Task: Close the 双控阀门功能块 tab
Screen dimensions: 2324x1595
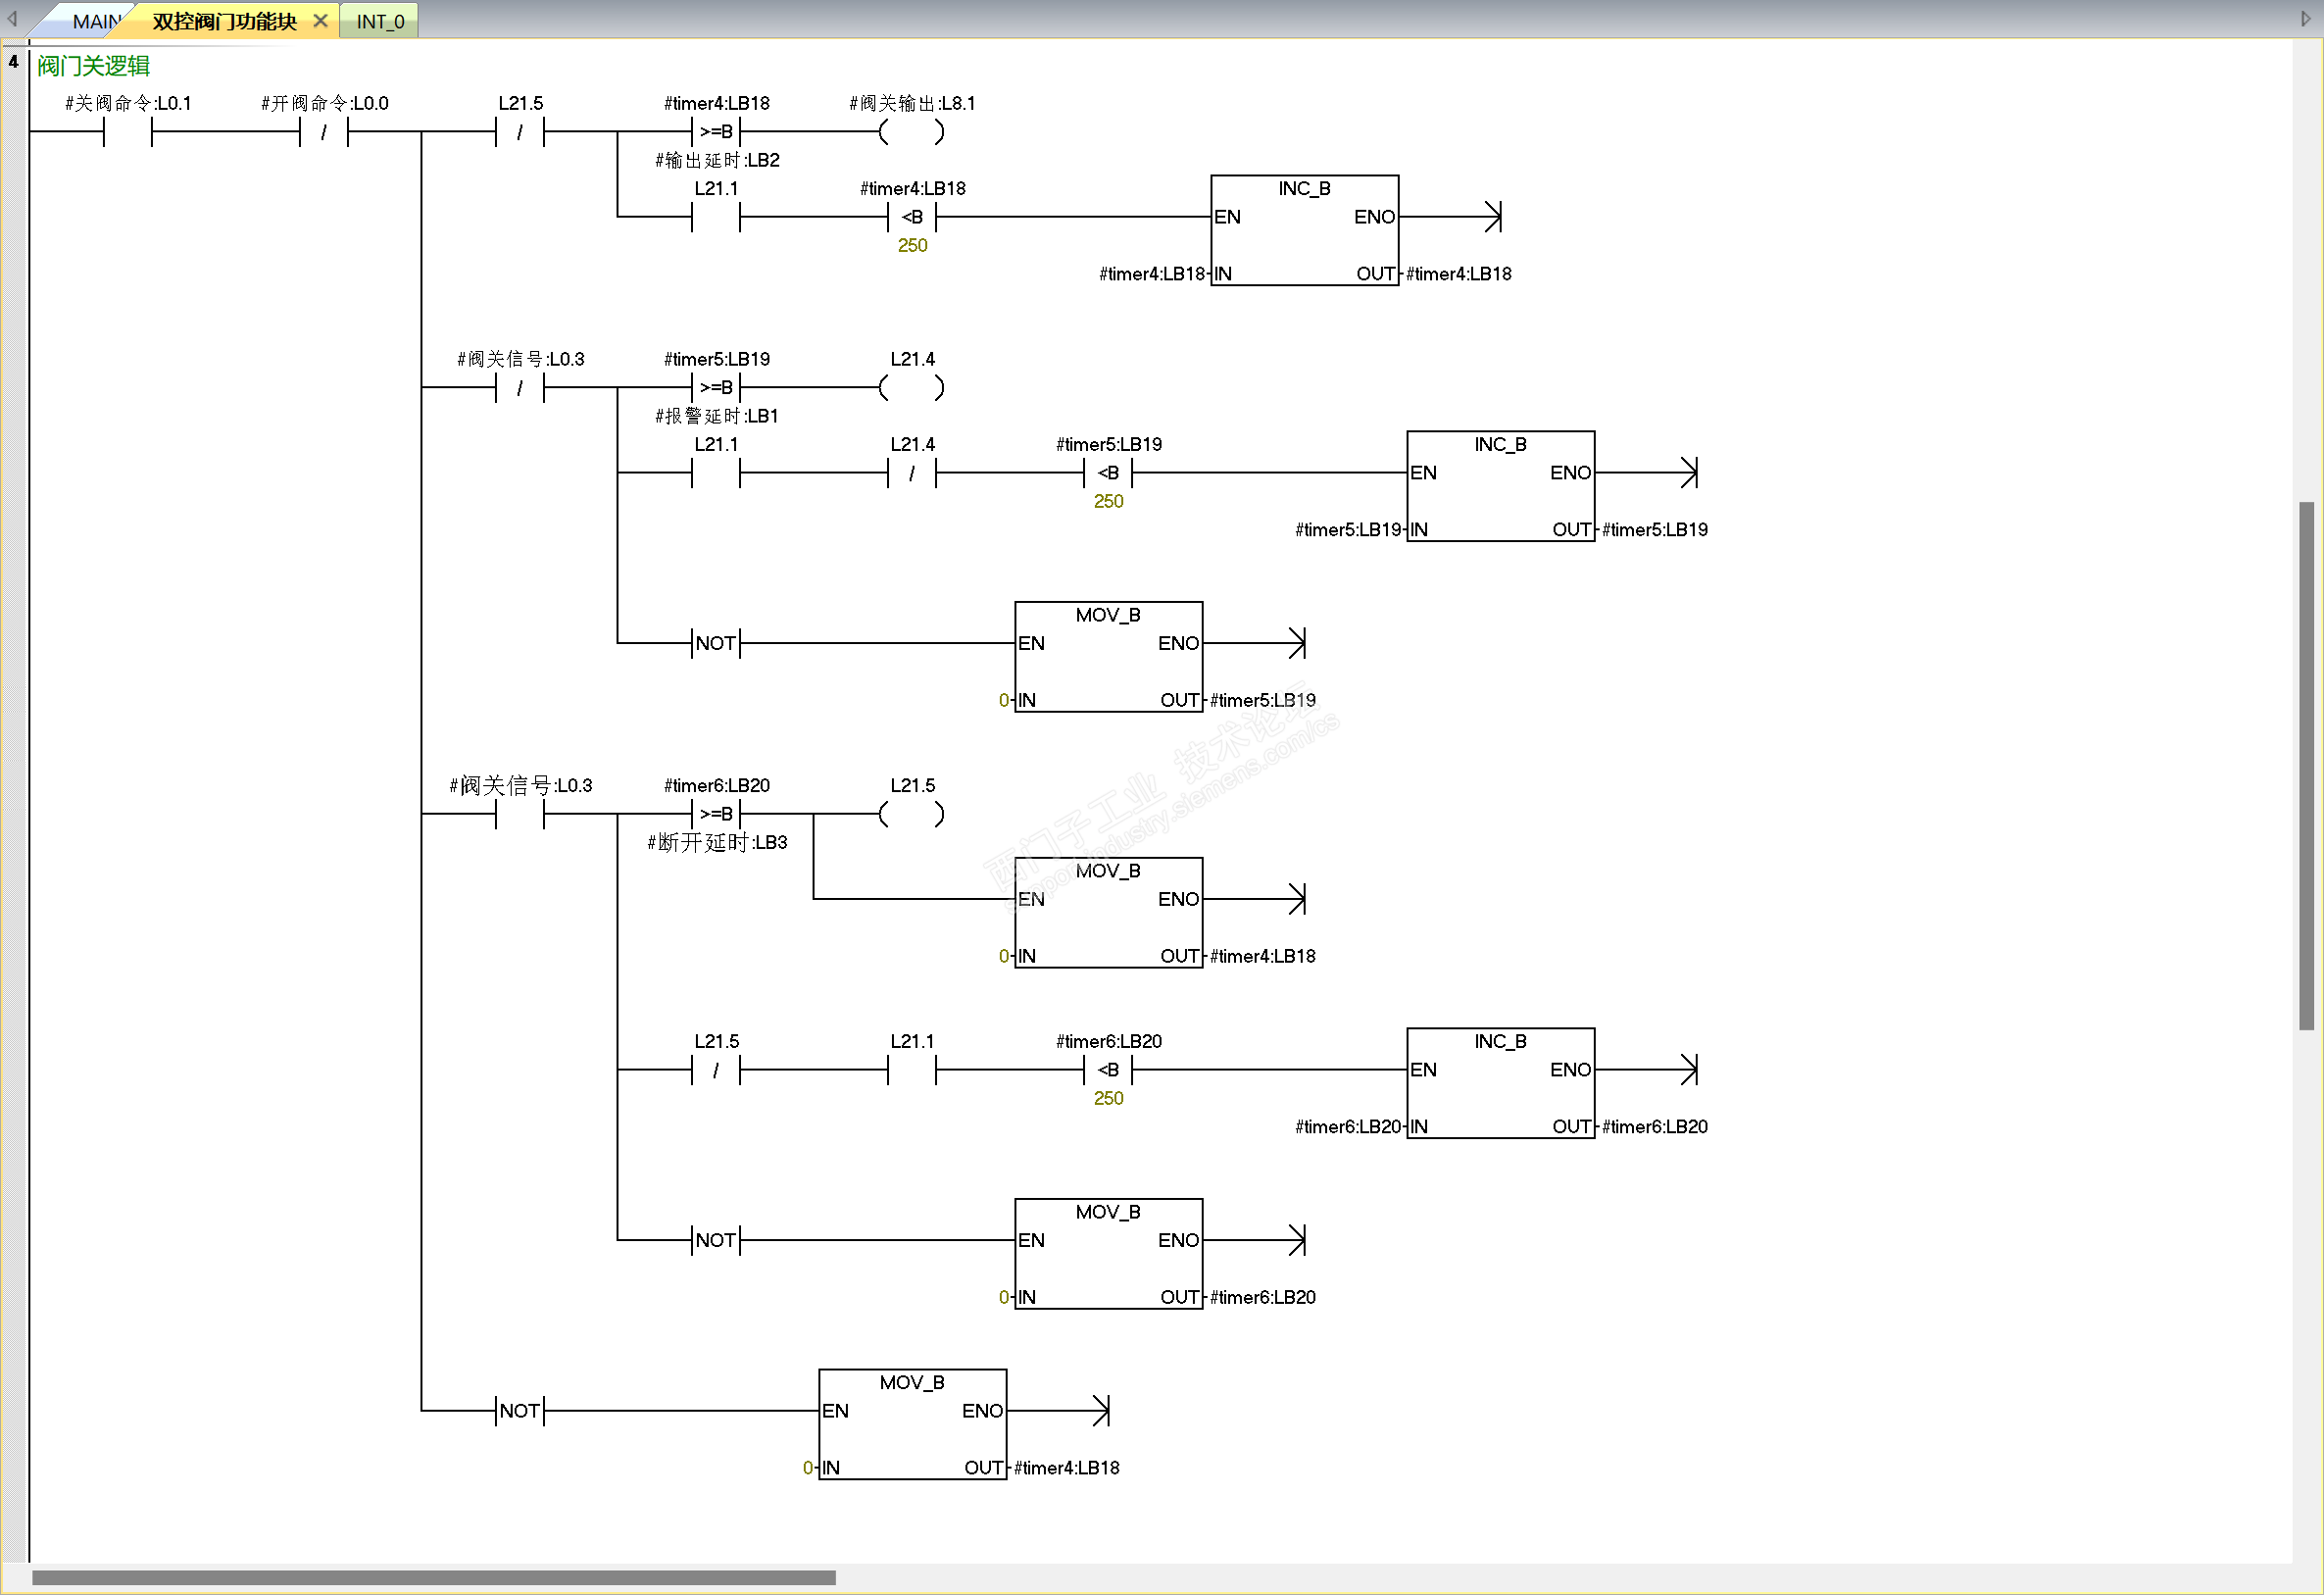Action: tap(320, 20)
